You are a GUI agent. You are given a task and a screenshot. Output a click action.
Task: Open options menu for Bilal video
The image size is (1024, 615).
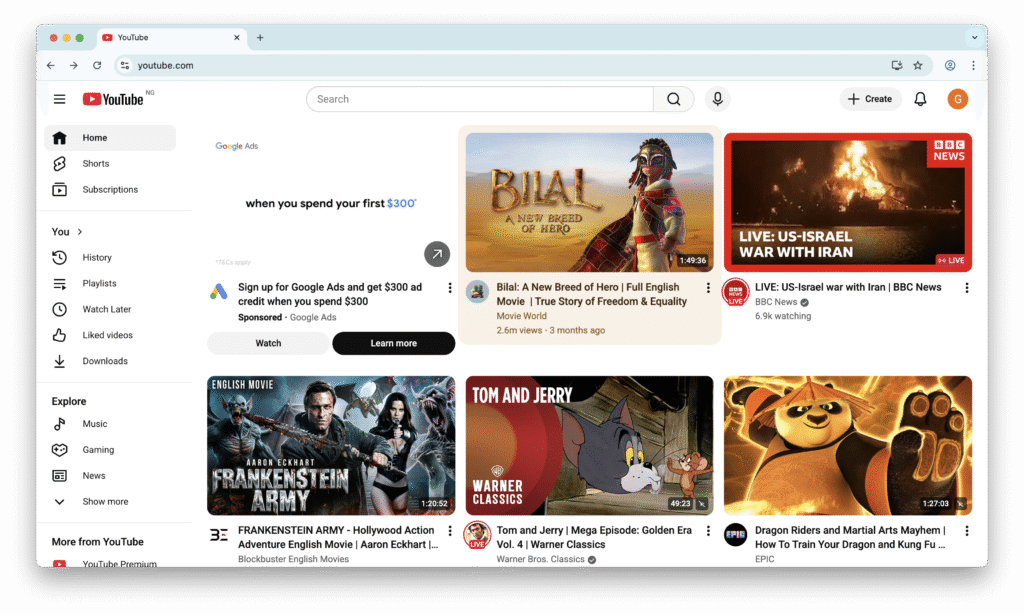pos(708,288)
